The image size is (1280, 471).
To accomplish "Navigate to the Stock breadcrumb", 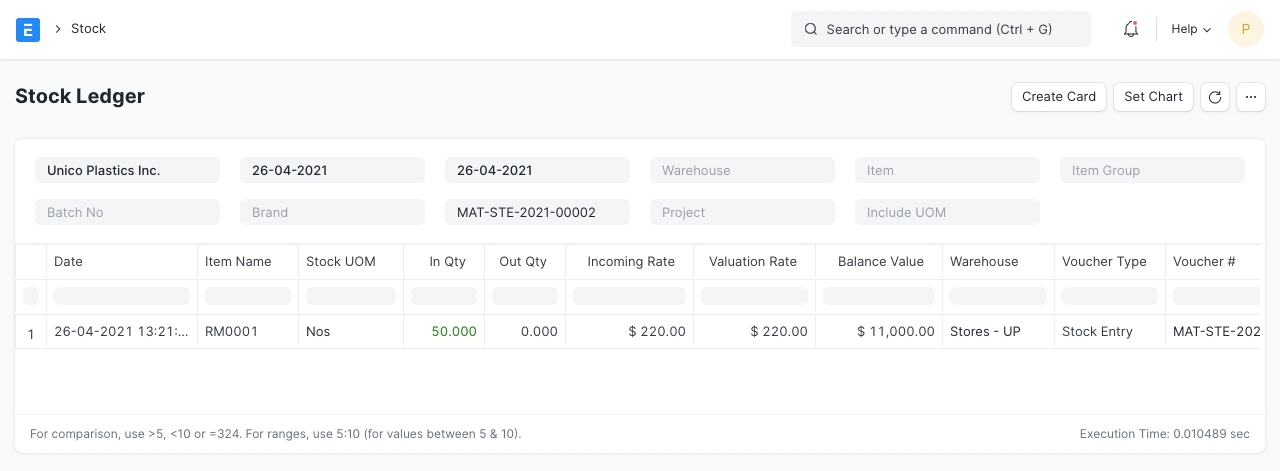I will (88, 29).
